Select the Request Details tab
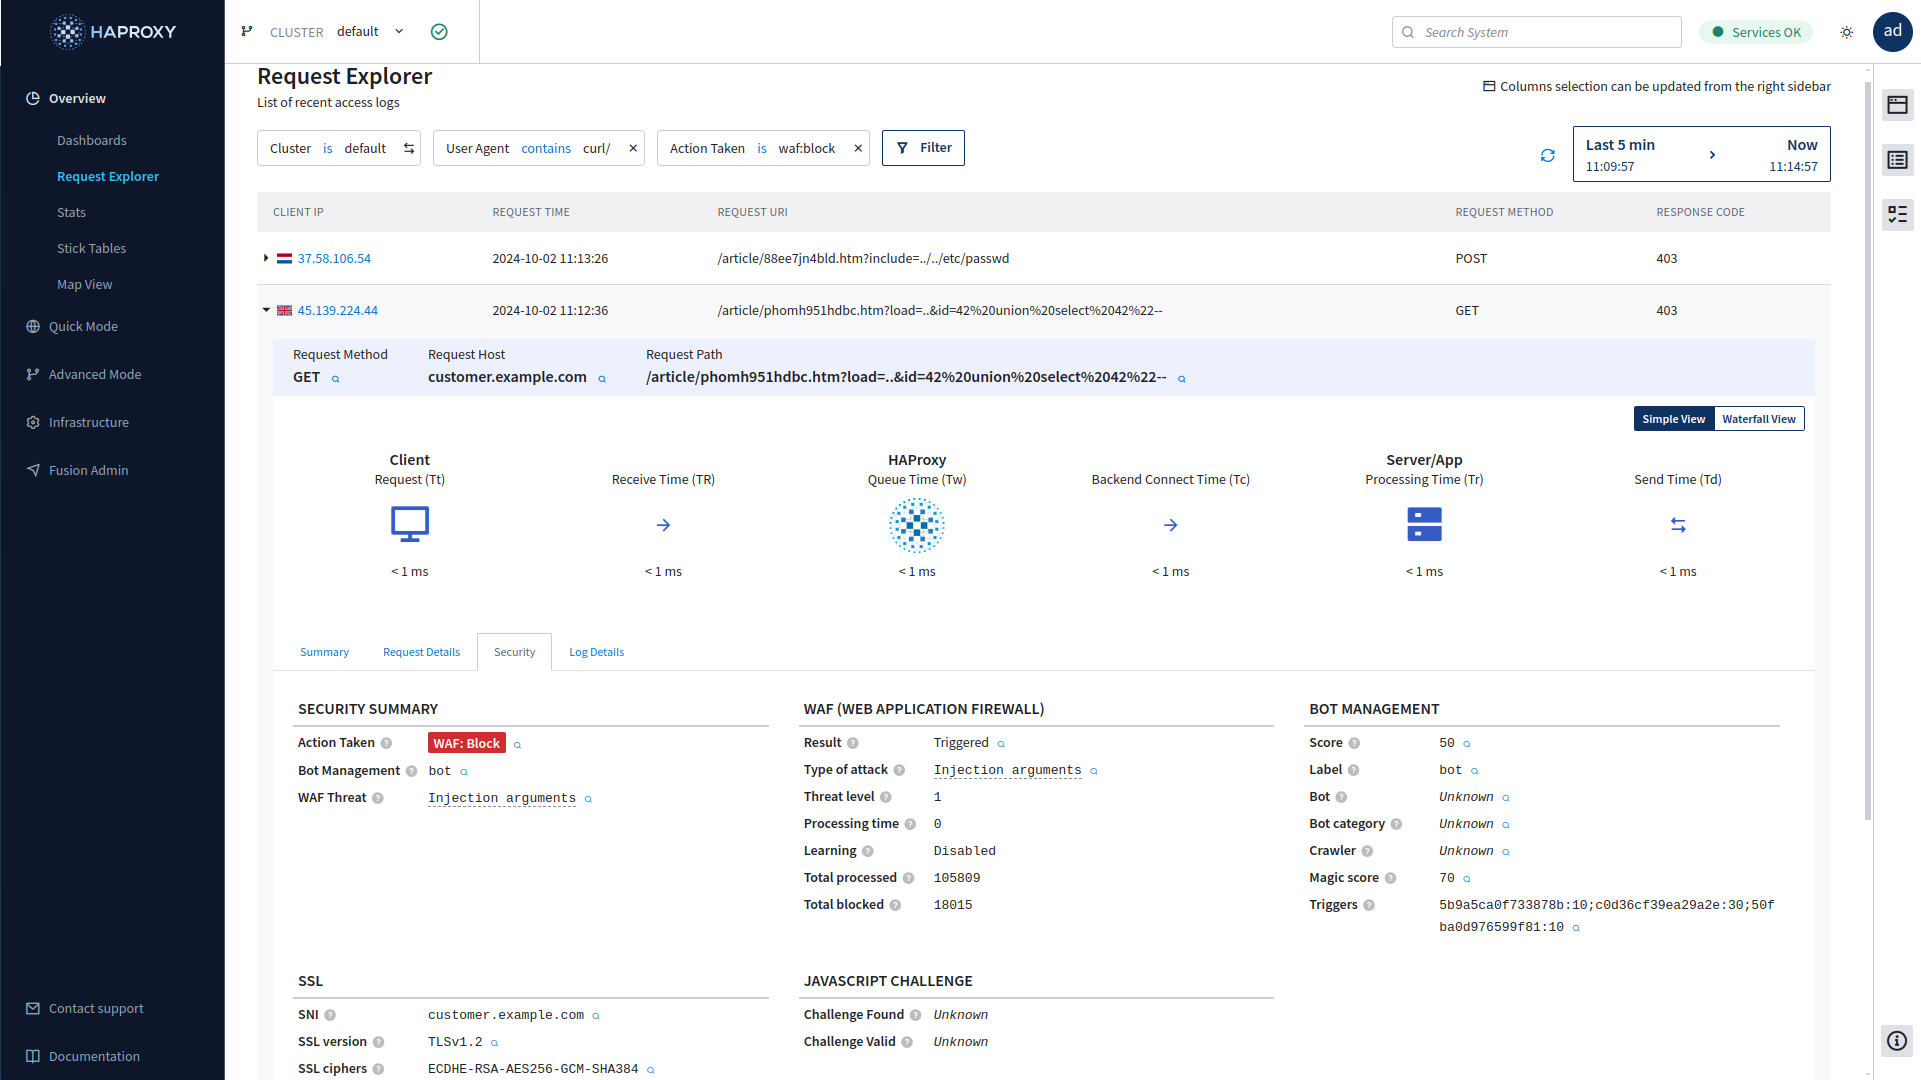This screenshot has height=1080, width=1921. [421, 652]
